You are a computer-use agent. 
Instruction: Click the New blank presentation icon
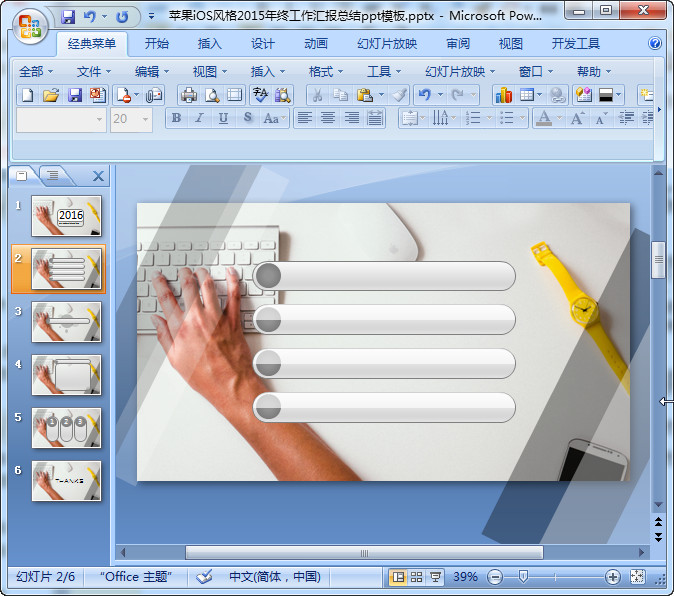point(28,95)
